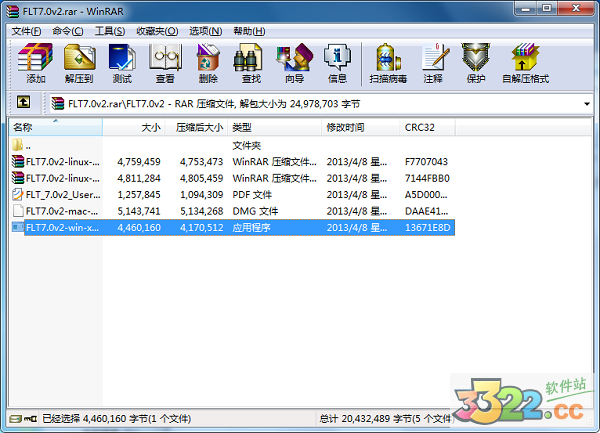
Task: Click the key icon in status bar
Action: pyautogui.click(x=30, y=419)
